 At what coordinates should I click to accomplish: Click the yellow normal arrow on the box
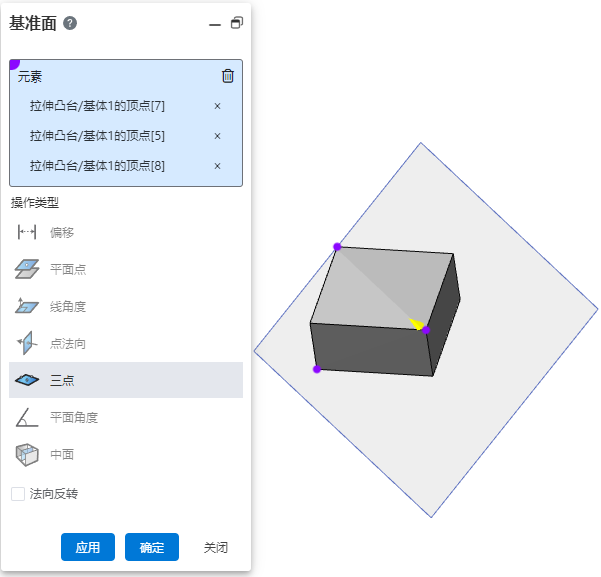click(x=416, y=324)
